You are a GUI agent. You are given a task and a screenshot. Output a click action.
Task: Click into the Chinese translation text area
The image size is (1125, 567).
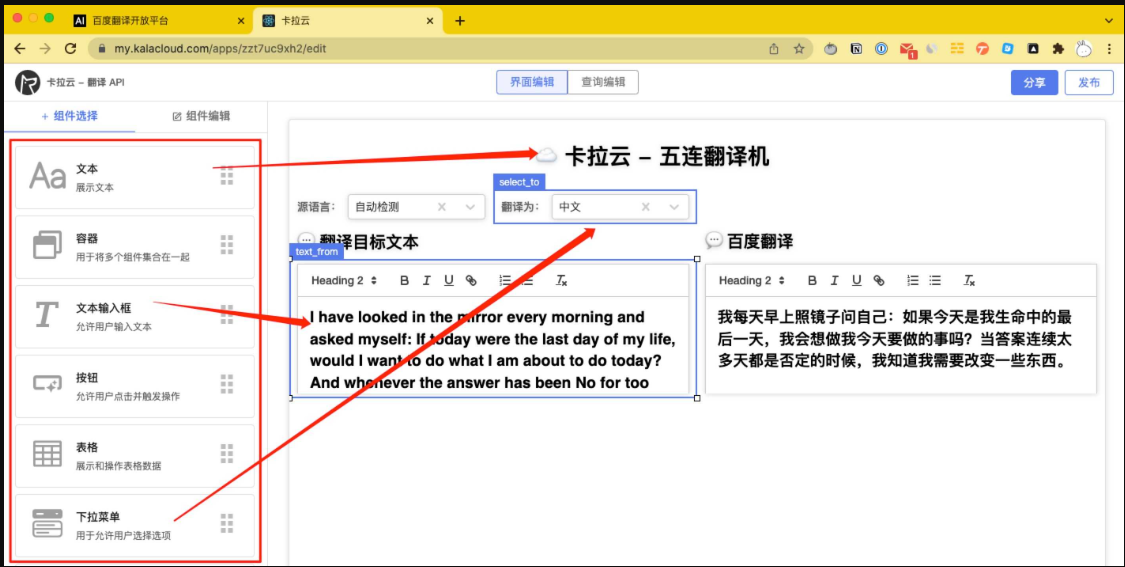click(900, 345)
